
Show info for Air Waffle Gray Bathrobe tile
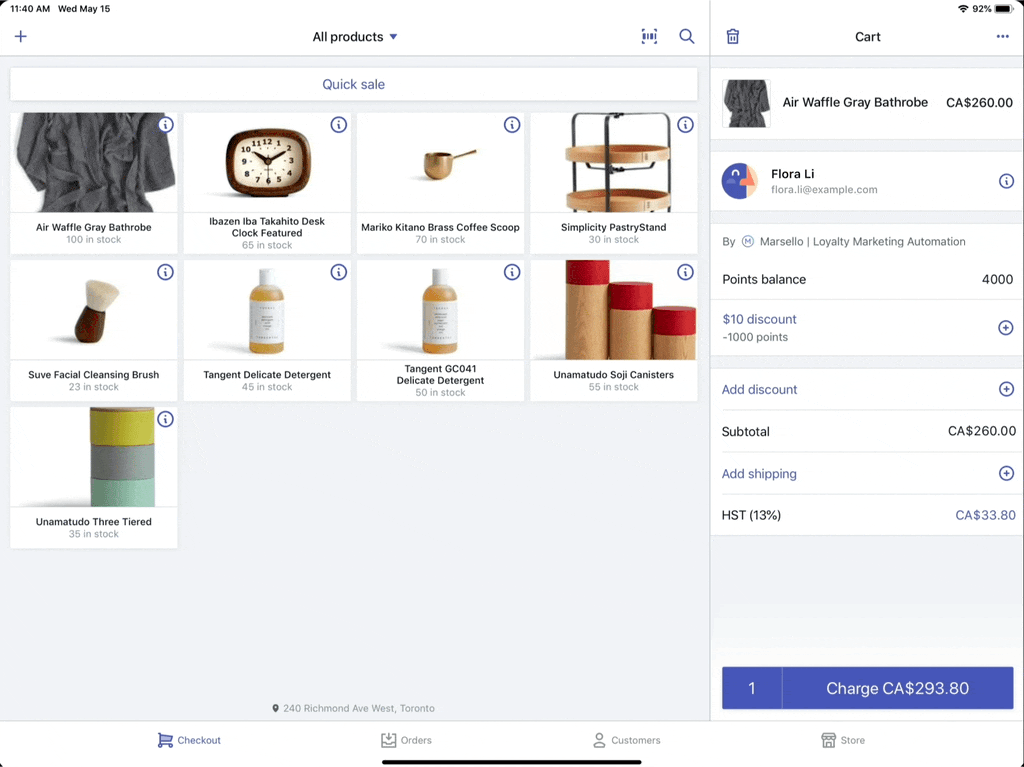pos(166,124)
